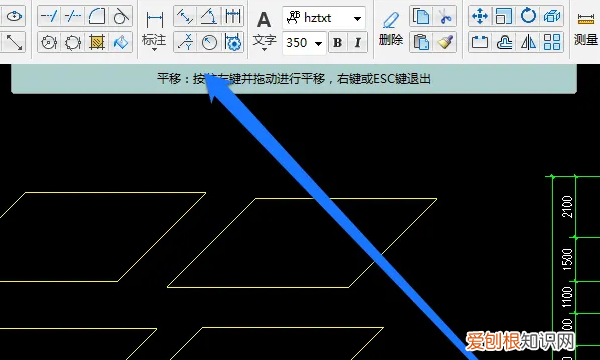Choose the circle tangent line tool
The height and width of the screenshot is (360, 600).
(121, 16)
